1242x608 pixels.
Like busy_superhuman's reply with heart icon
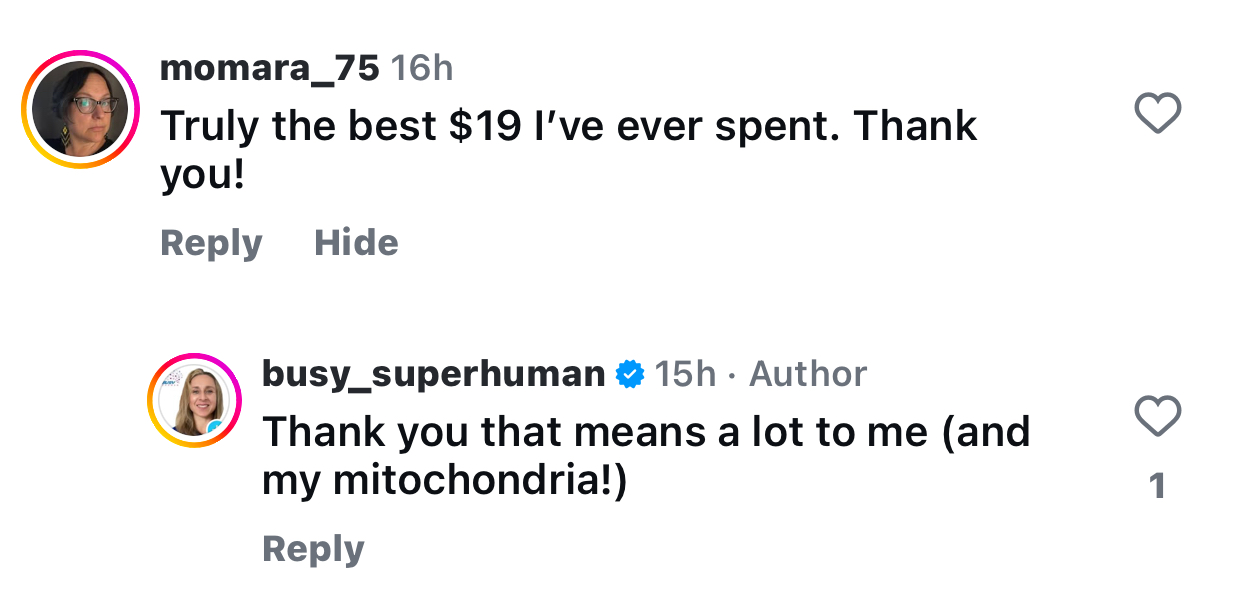coord(1159,416)
